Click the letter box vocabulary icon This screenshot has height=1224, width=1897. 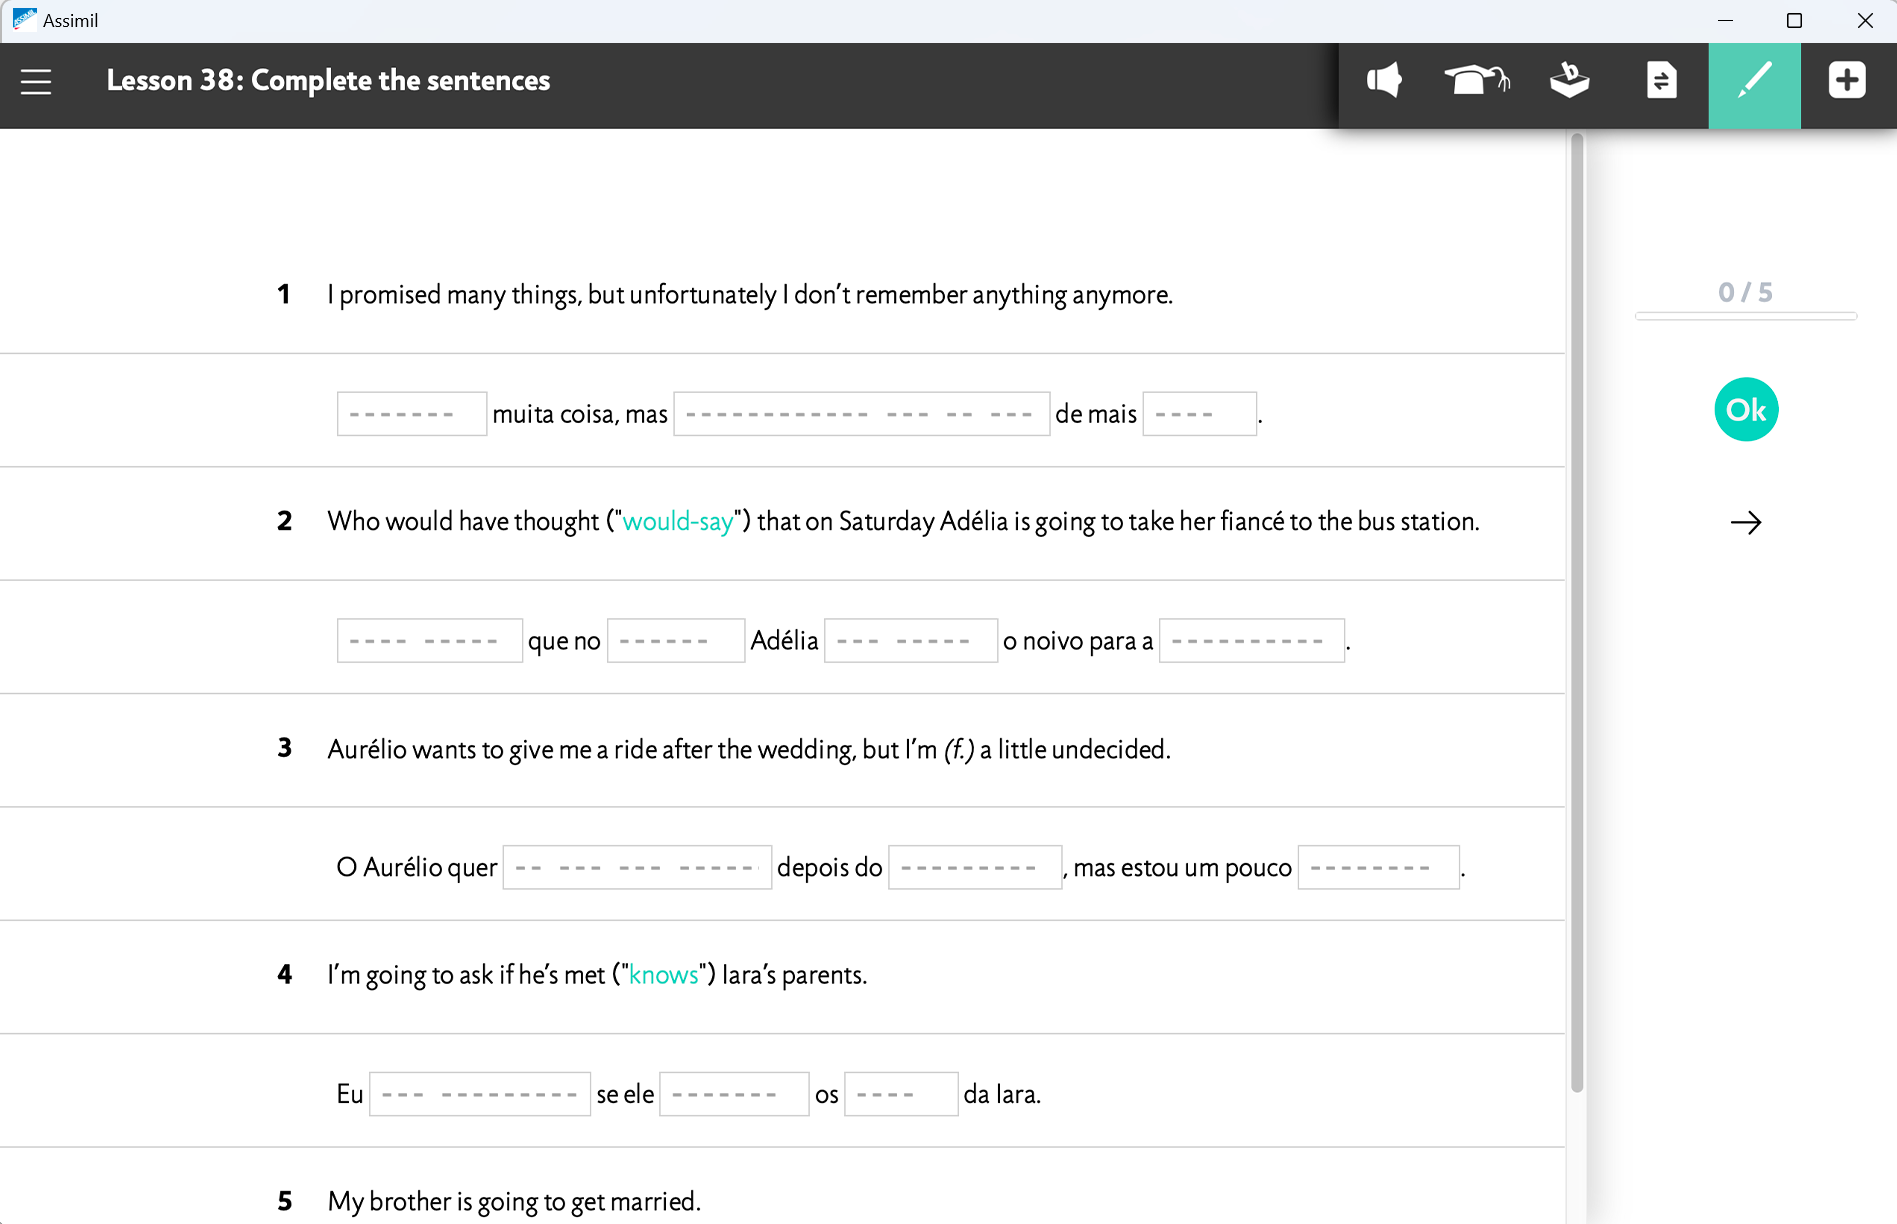pyautogui.click(x=1569, y=81)
